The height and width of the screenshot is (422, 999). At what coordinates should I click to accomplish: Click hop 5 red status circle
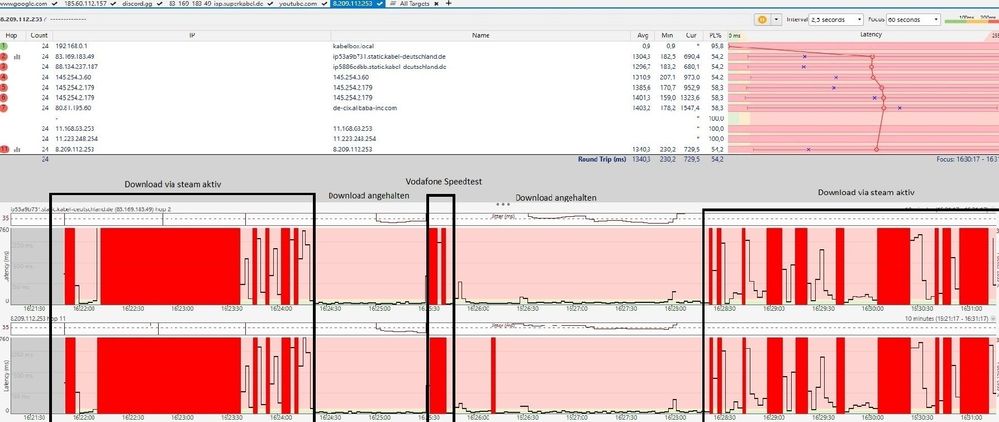[4, 87]
